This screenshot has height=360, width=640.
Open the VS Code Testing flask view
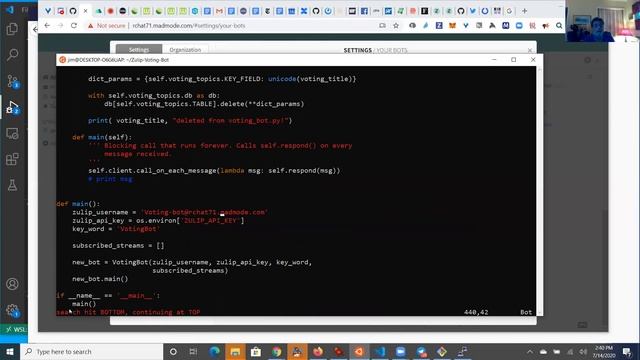pos(12,185)
